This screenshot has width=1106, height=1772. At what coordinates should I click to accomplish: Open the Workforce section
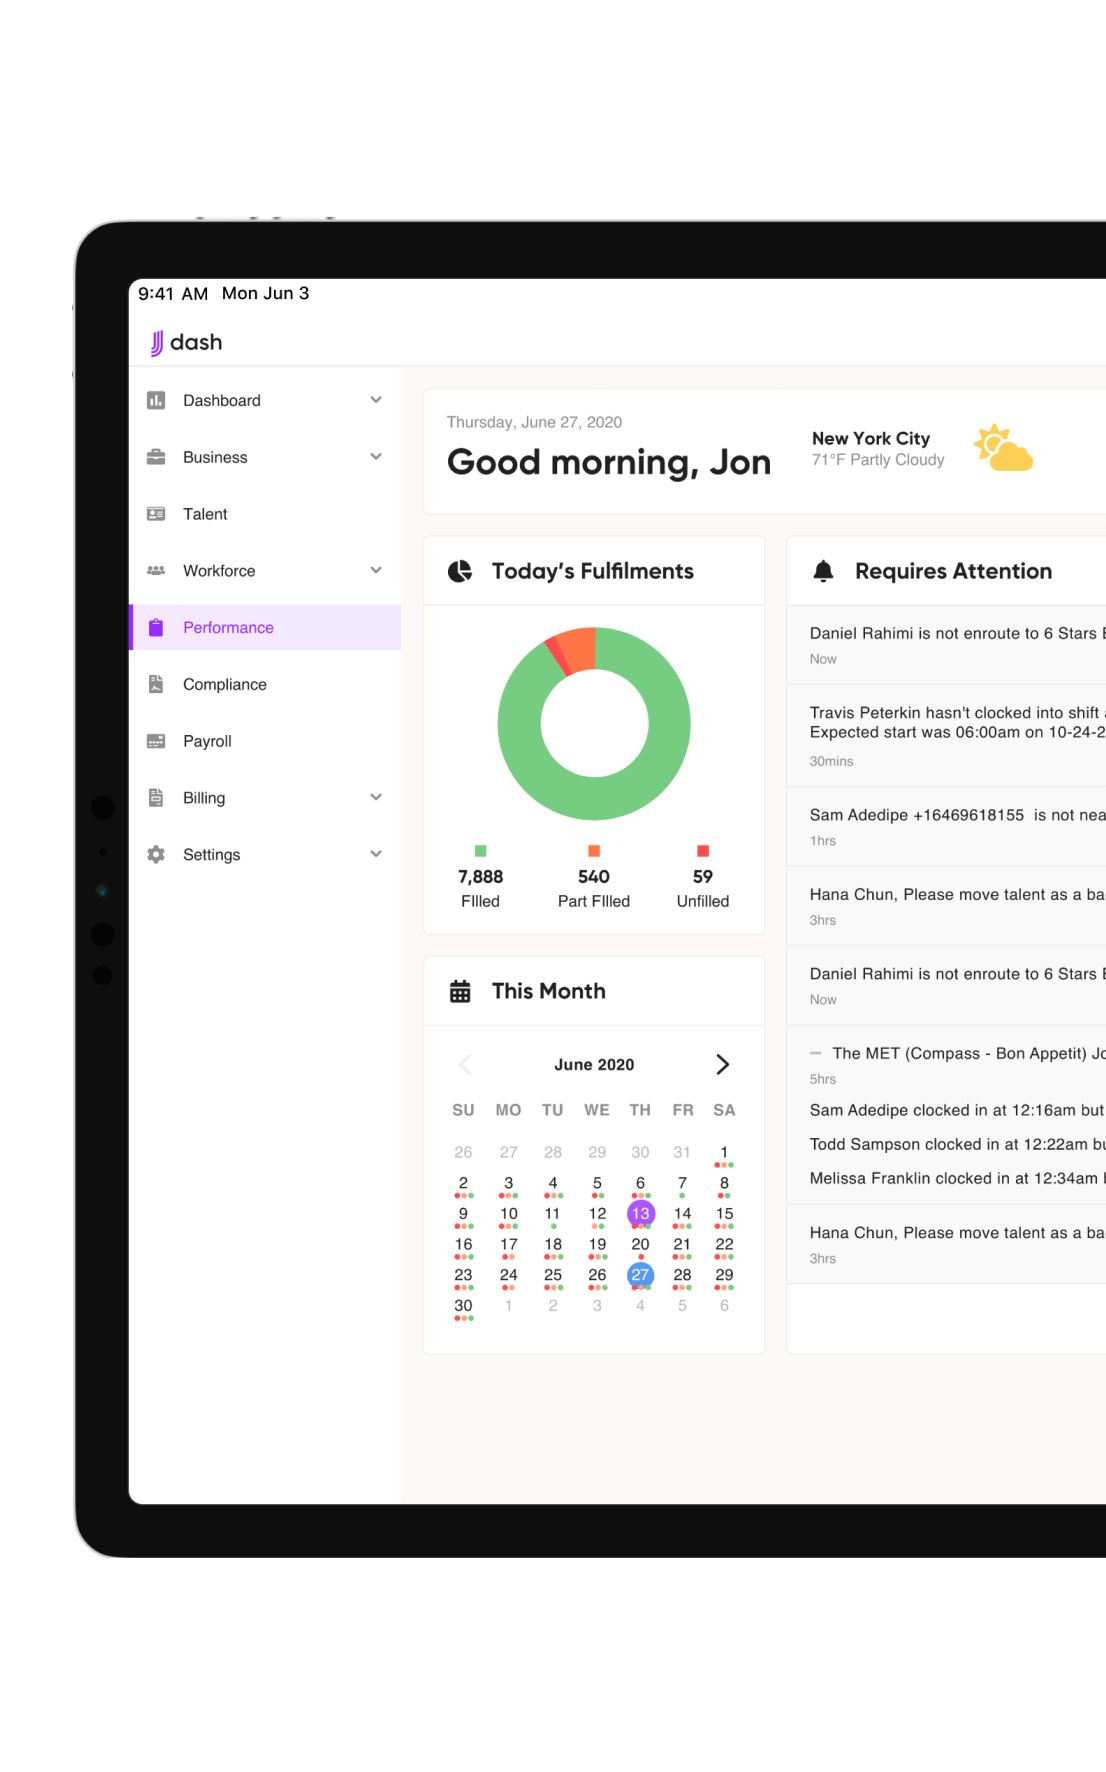265,571
